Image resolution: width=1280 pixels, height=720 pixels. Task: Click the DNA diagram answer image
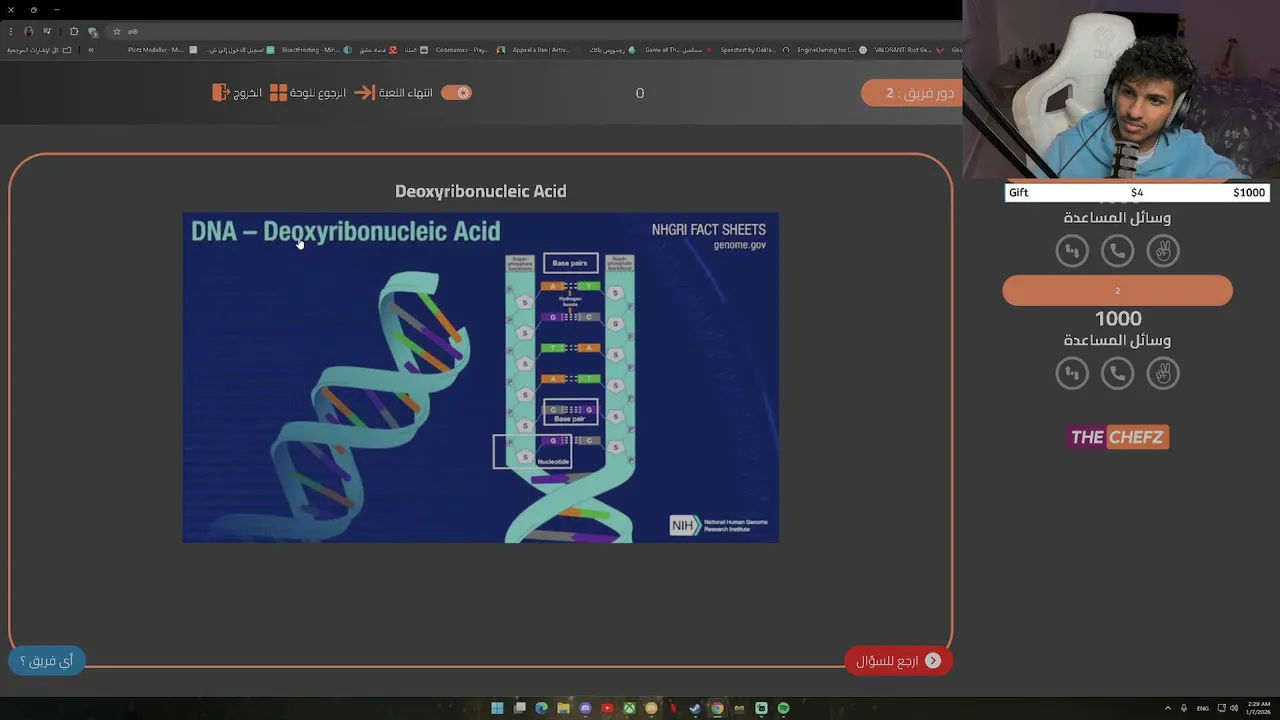click(480, 378)
